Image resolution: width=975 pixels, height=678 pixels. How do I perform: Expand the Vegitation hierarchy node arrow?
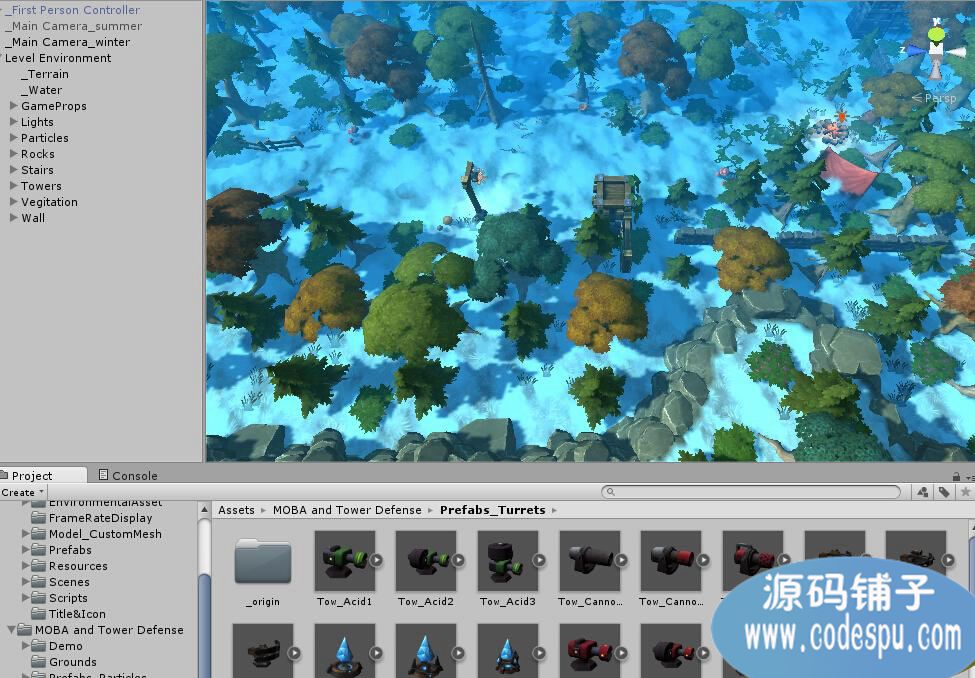tap(14, 202)
